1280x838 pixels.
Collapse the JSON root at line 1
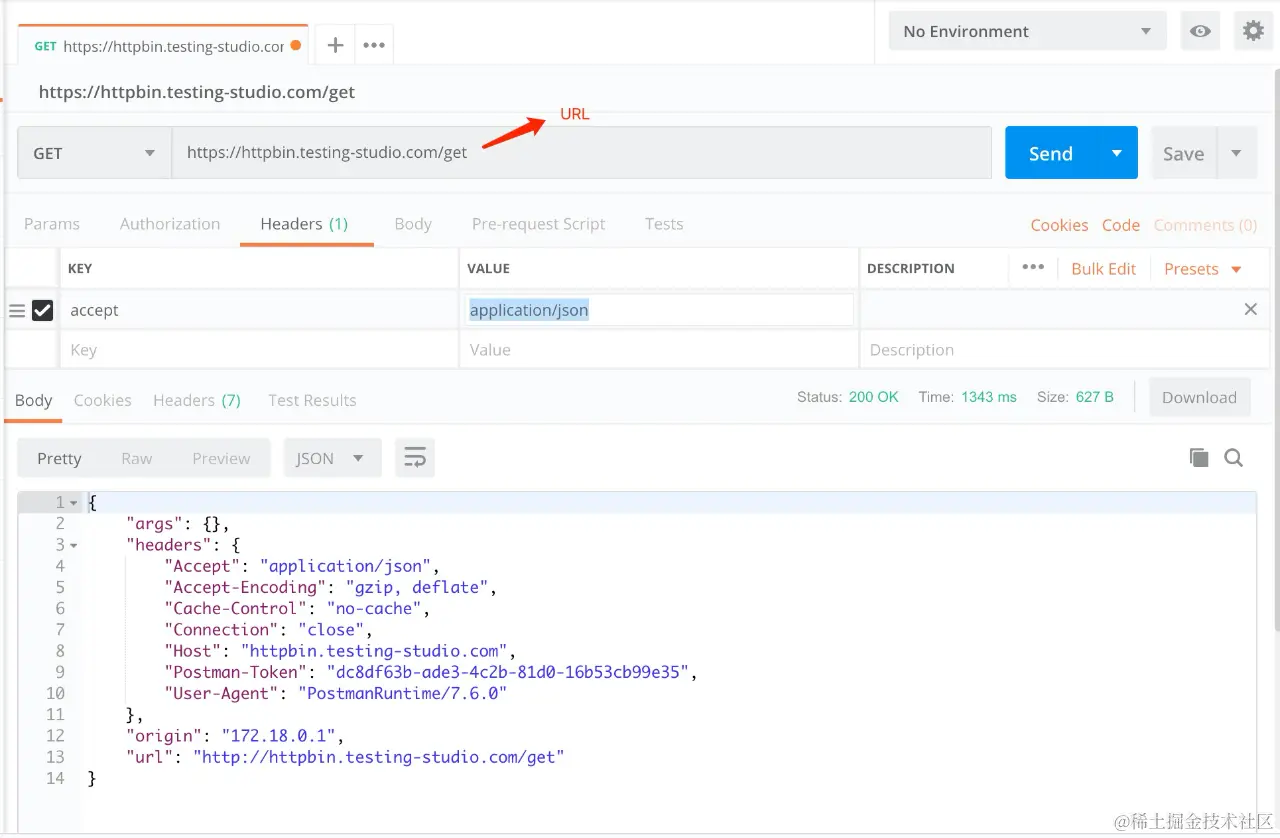click(x=74, y=503)
